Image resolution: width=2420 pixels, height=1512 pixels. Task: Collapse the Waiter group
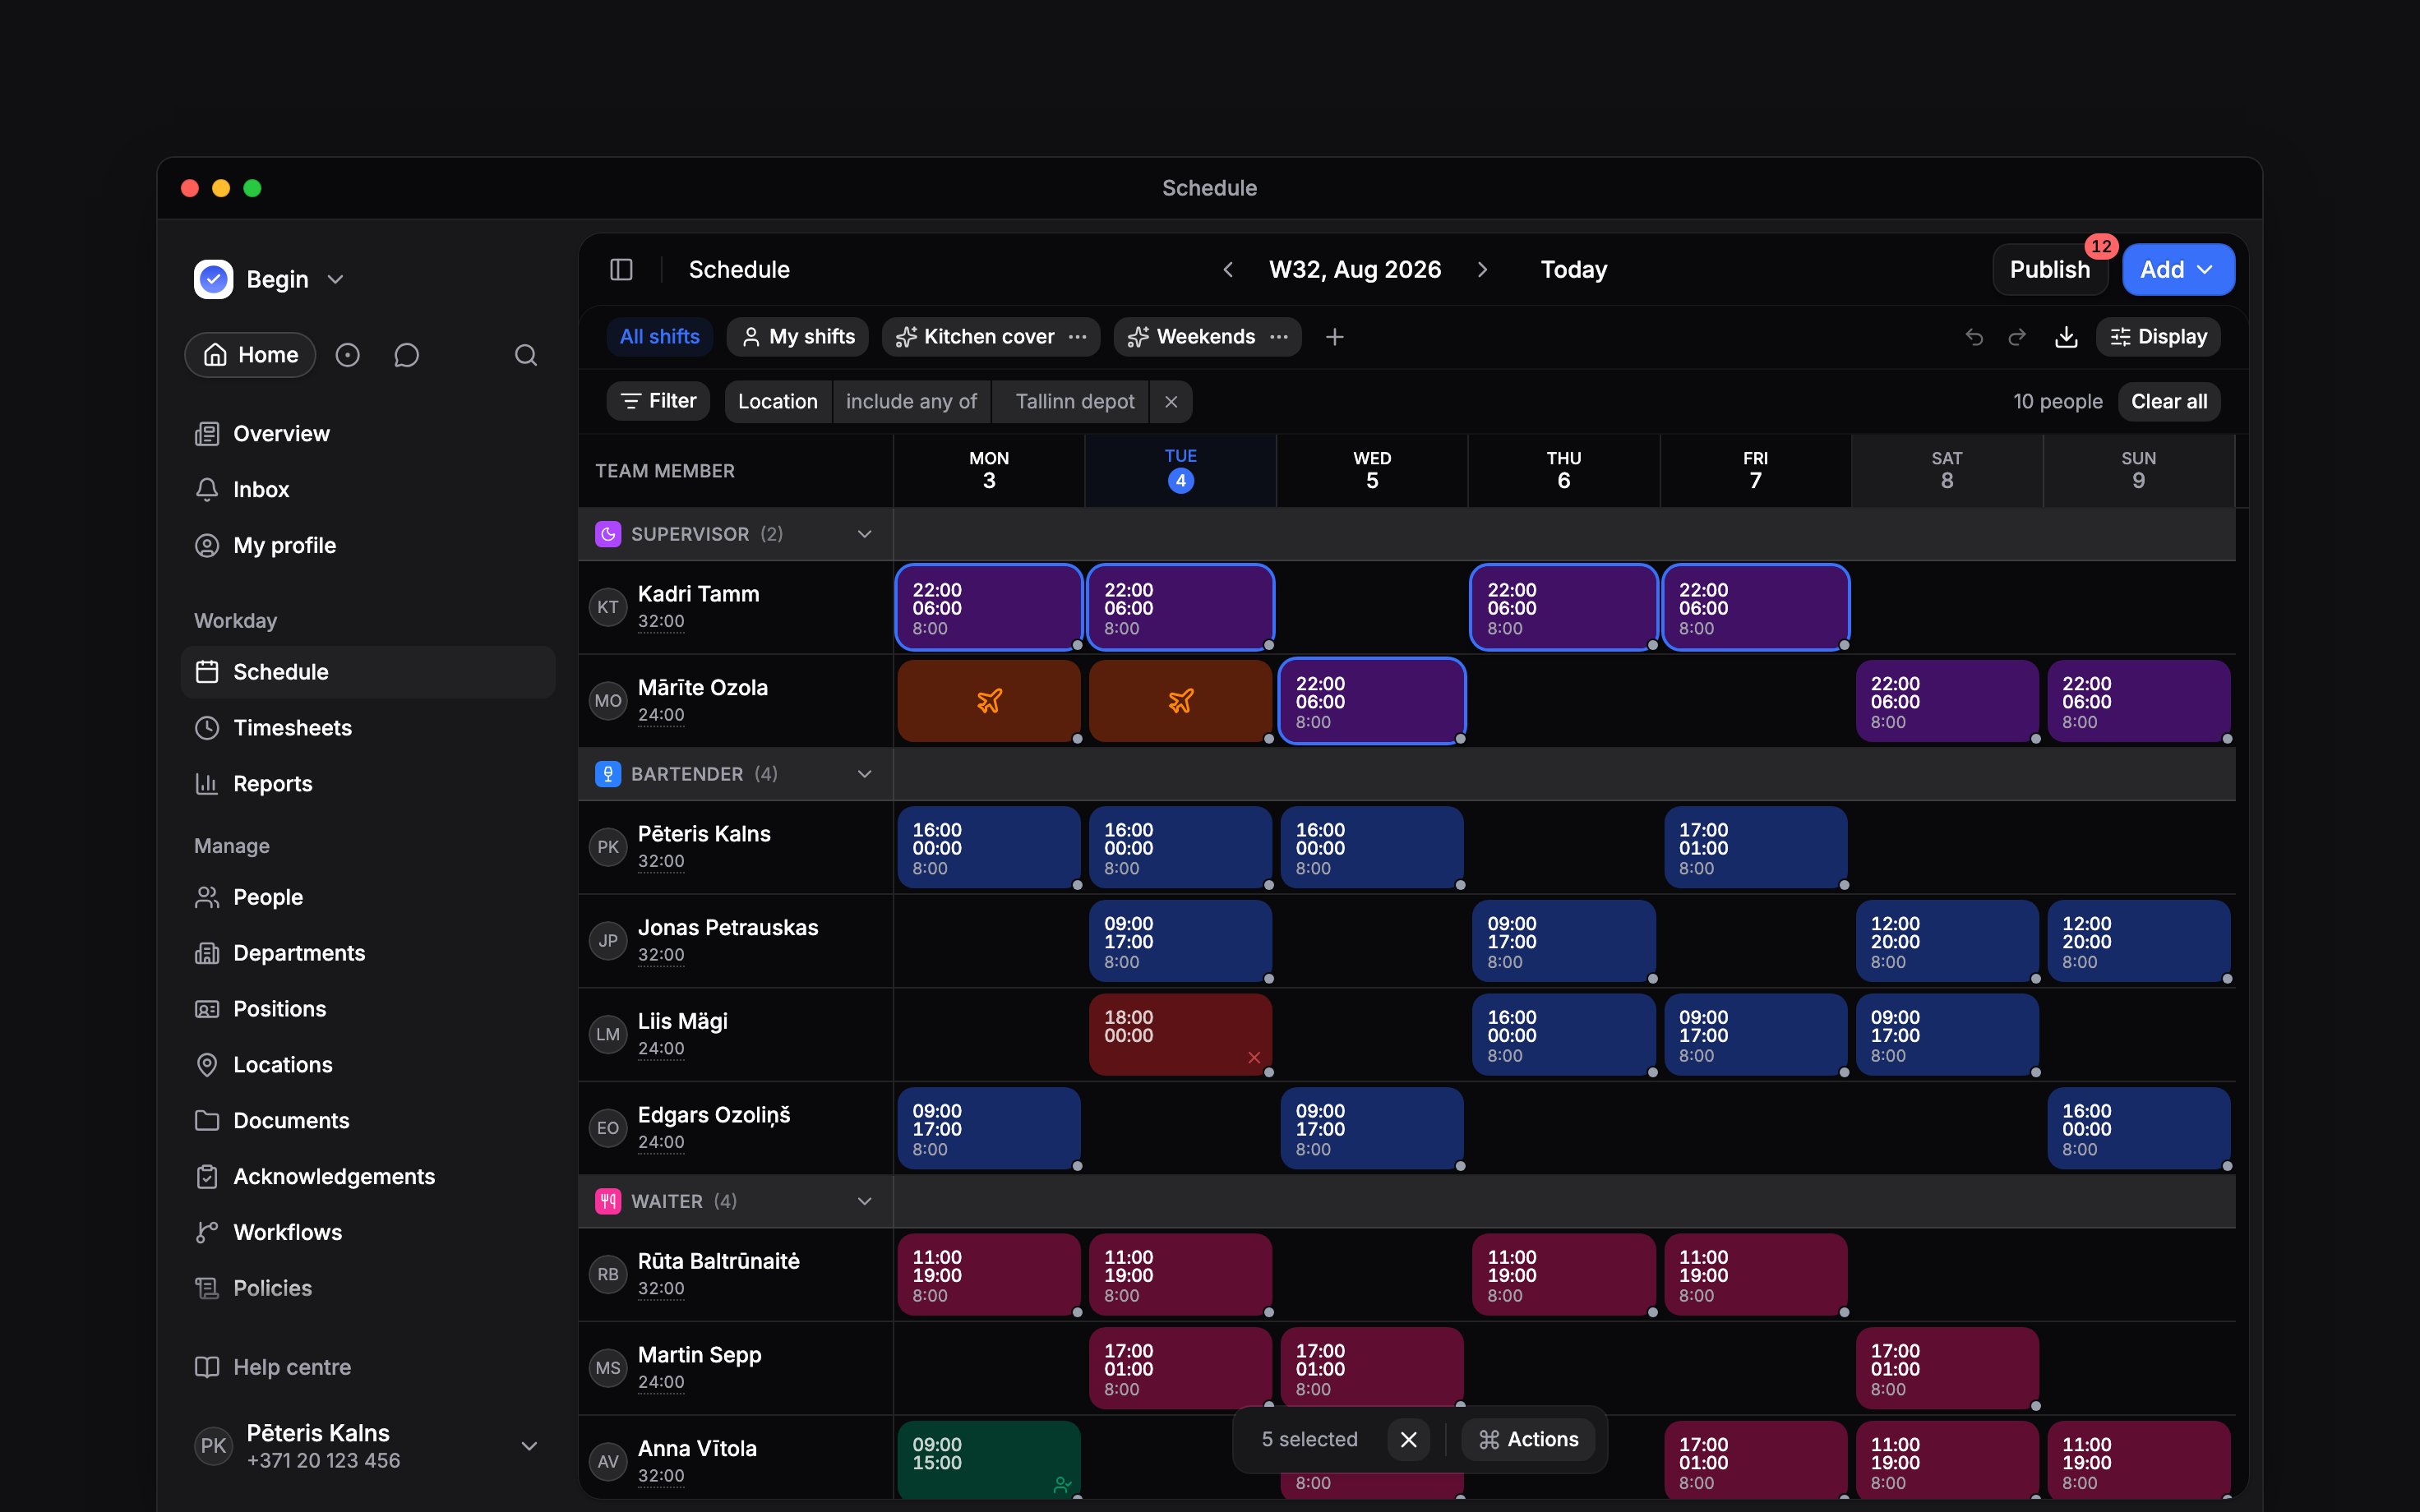point(864,1201)
